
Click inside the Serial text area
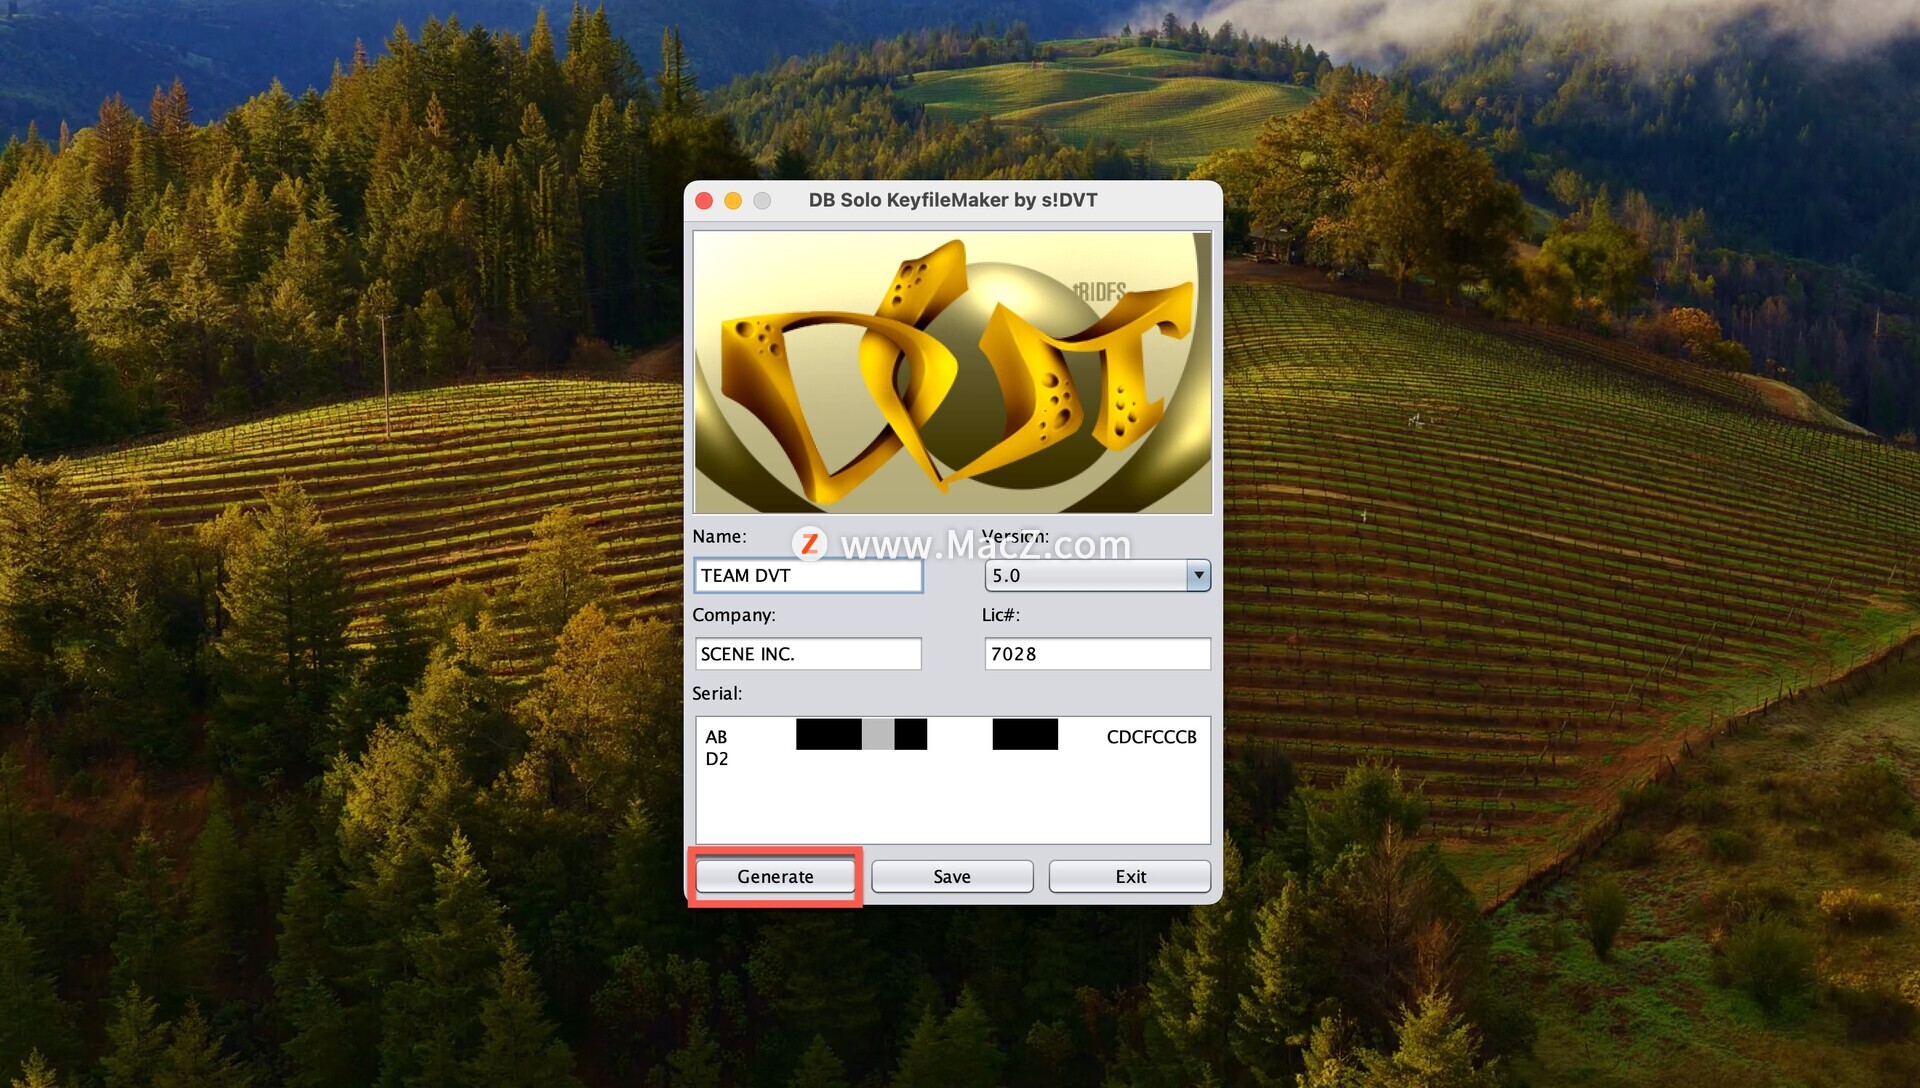pyautogui.click(x=953, y=780)
